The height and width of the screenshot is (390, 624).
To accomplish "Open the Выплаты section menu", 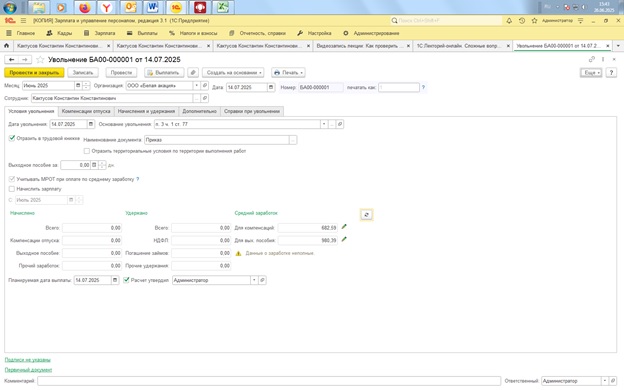I will pos(142,33).
